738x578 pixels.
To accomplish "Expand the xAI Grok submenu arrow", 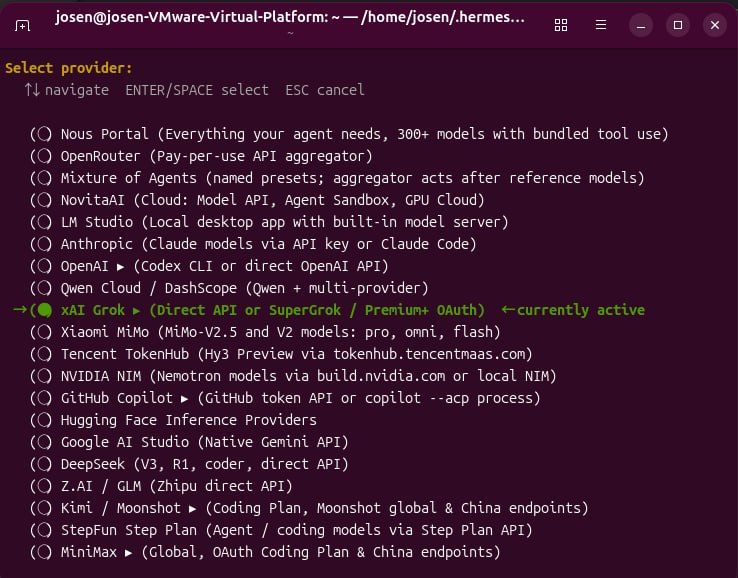I will tap(136, 311).
